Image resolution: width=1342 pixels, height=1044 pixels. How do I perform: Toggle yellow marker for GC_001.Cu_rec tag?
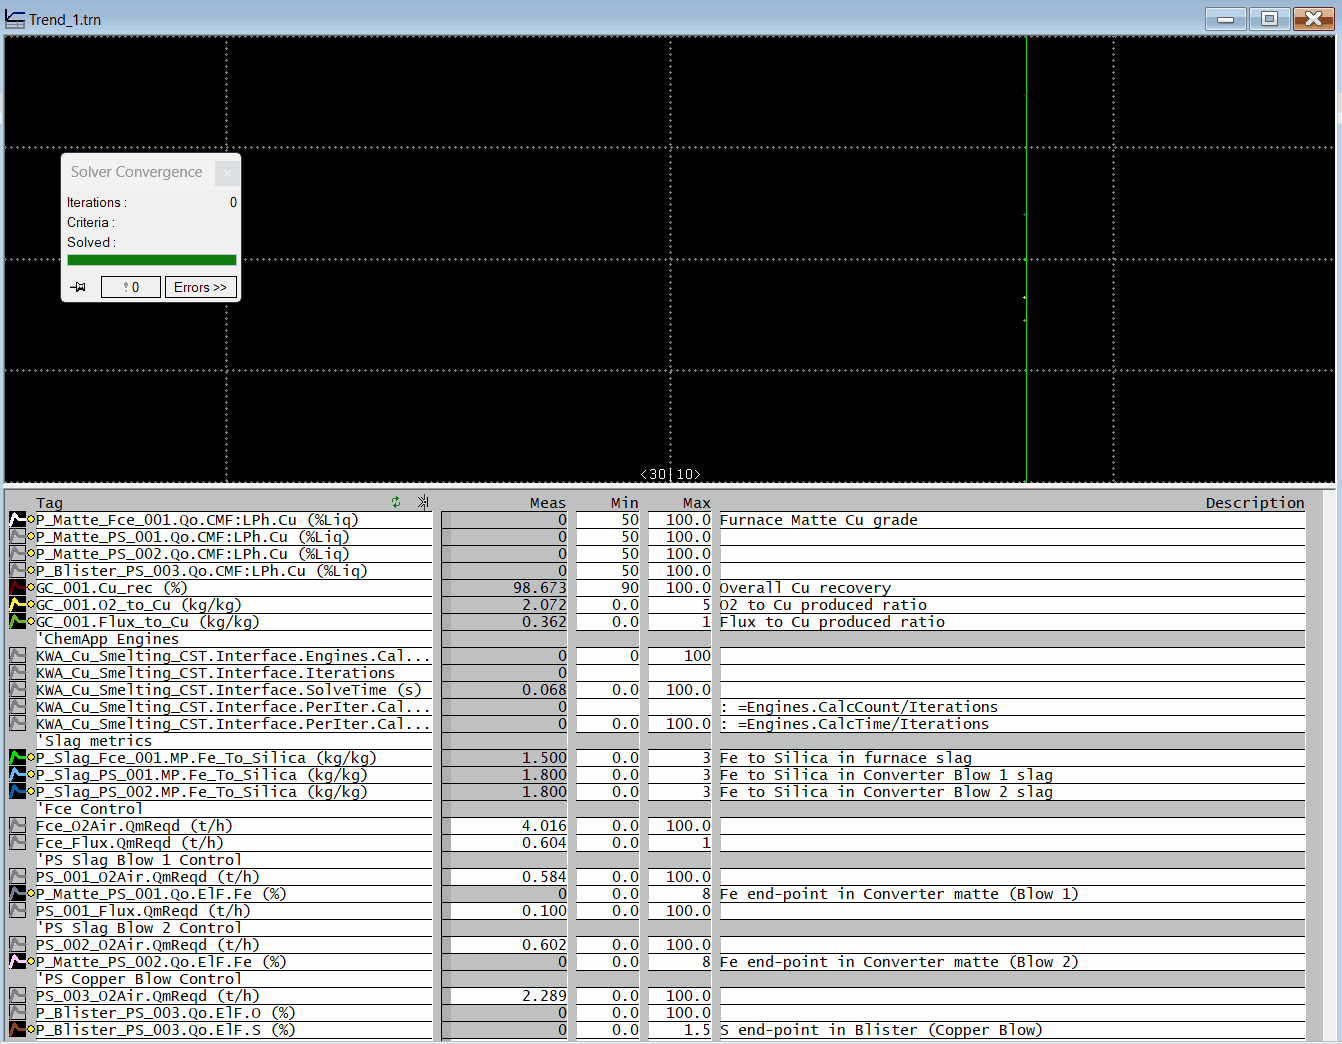tap(31, 588)
